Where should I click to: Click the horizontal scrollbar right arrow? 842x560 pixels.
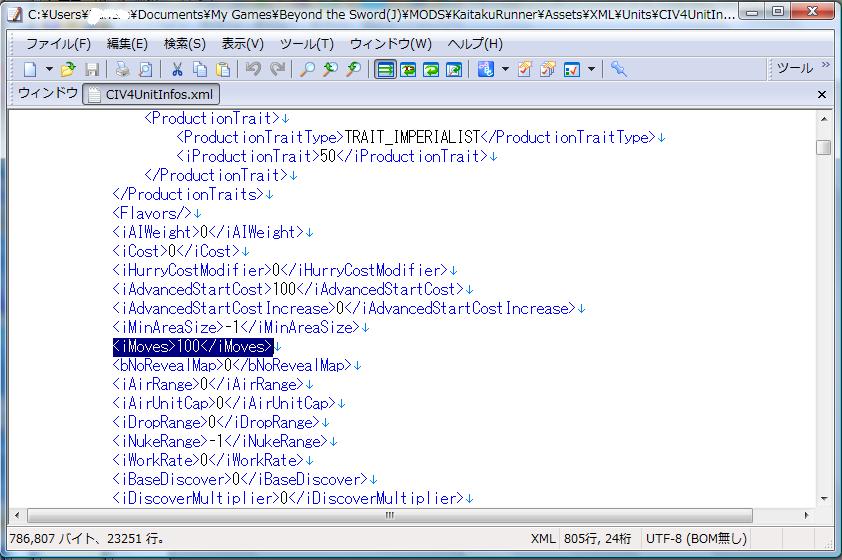point(806,515)
